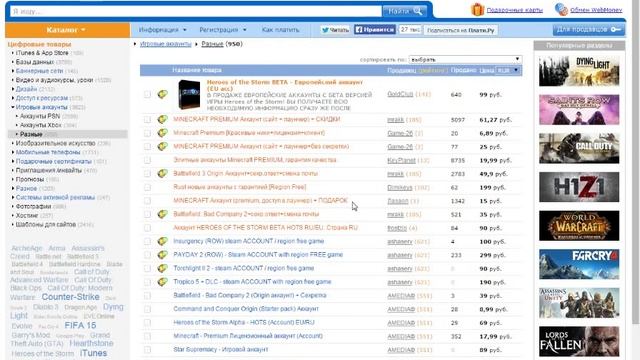Tick checkbox for Insurgency (ROW) row
The width and height of the screenshot is (640, 360).
point(147,242)
